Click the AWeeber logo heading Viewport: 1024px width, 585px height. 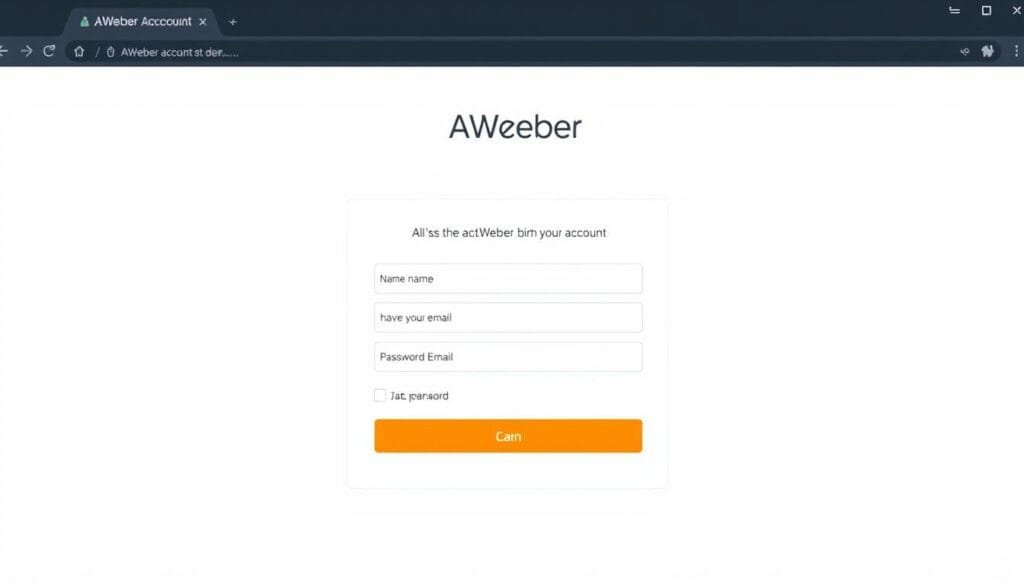coord(515,127)
